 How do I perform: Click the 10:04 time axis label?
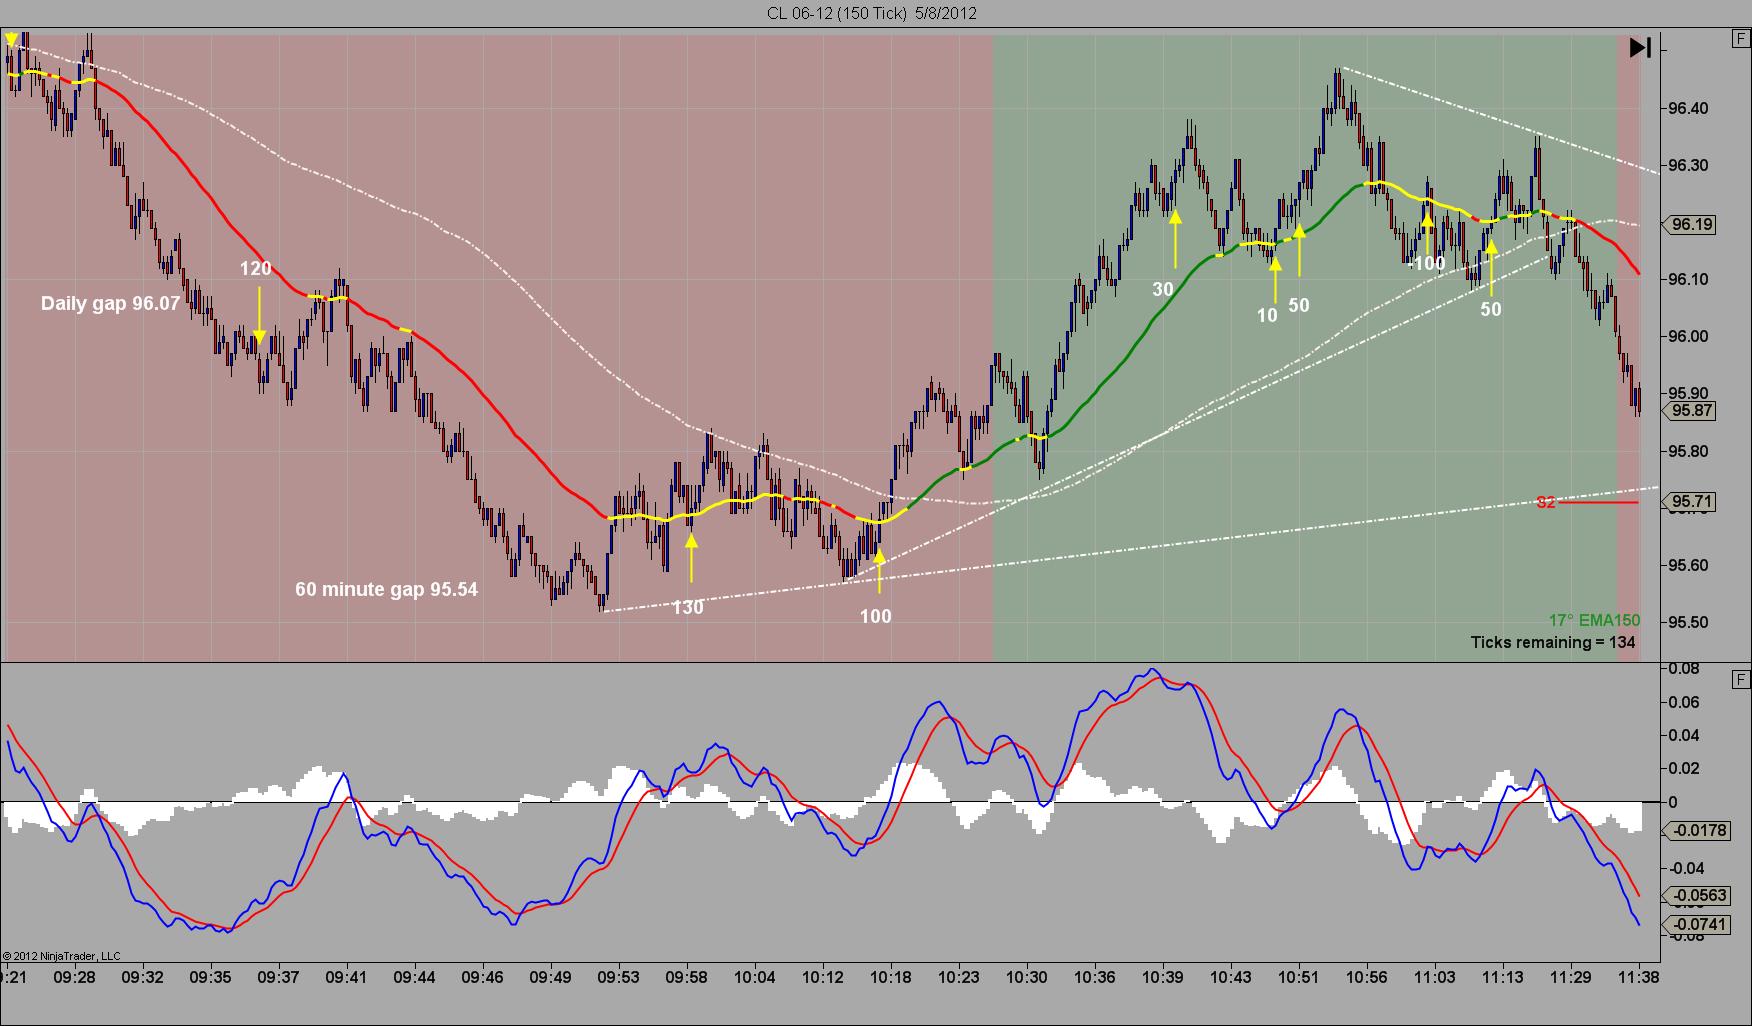tap(755, 977)
